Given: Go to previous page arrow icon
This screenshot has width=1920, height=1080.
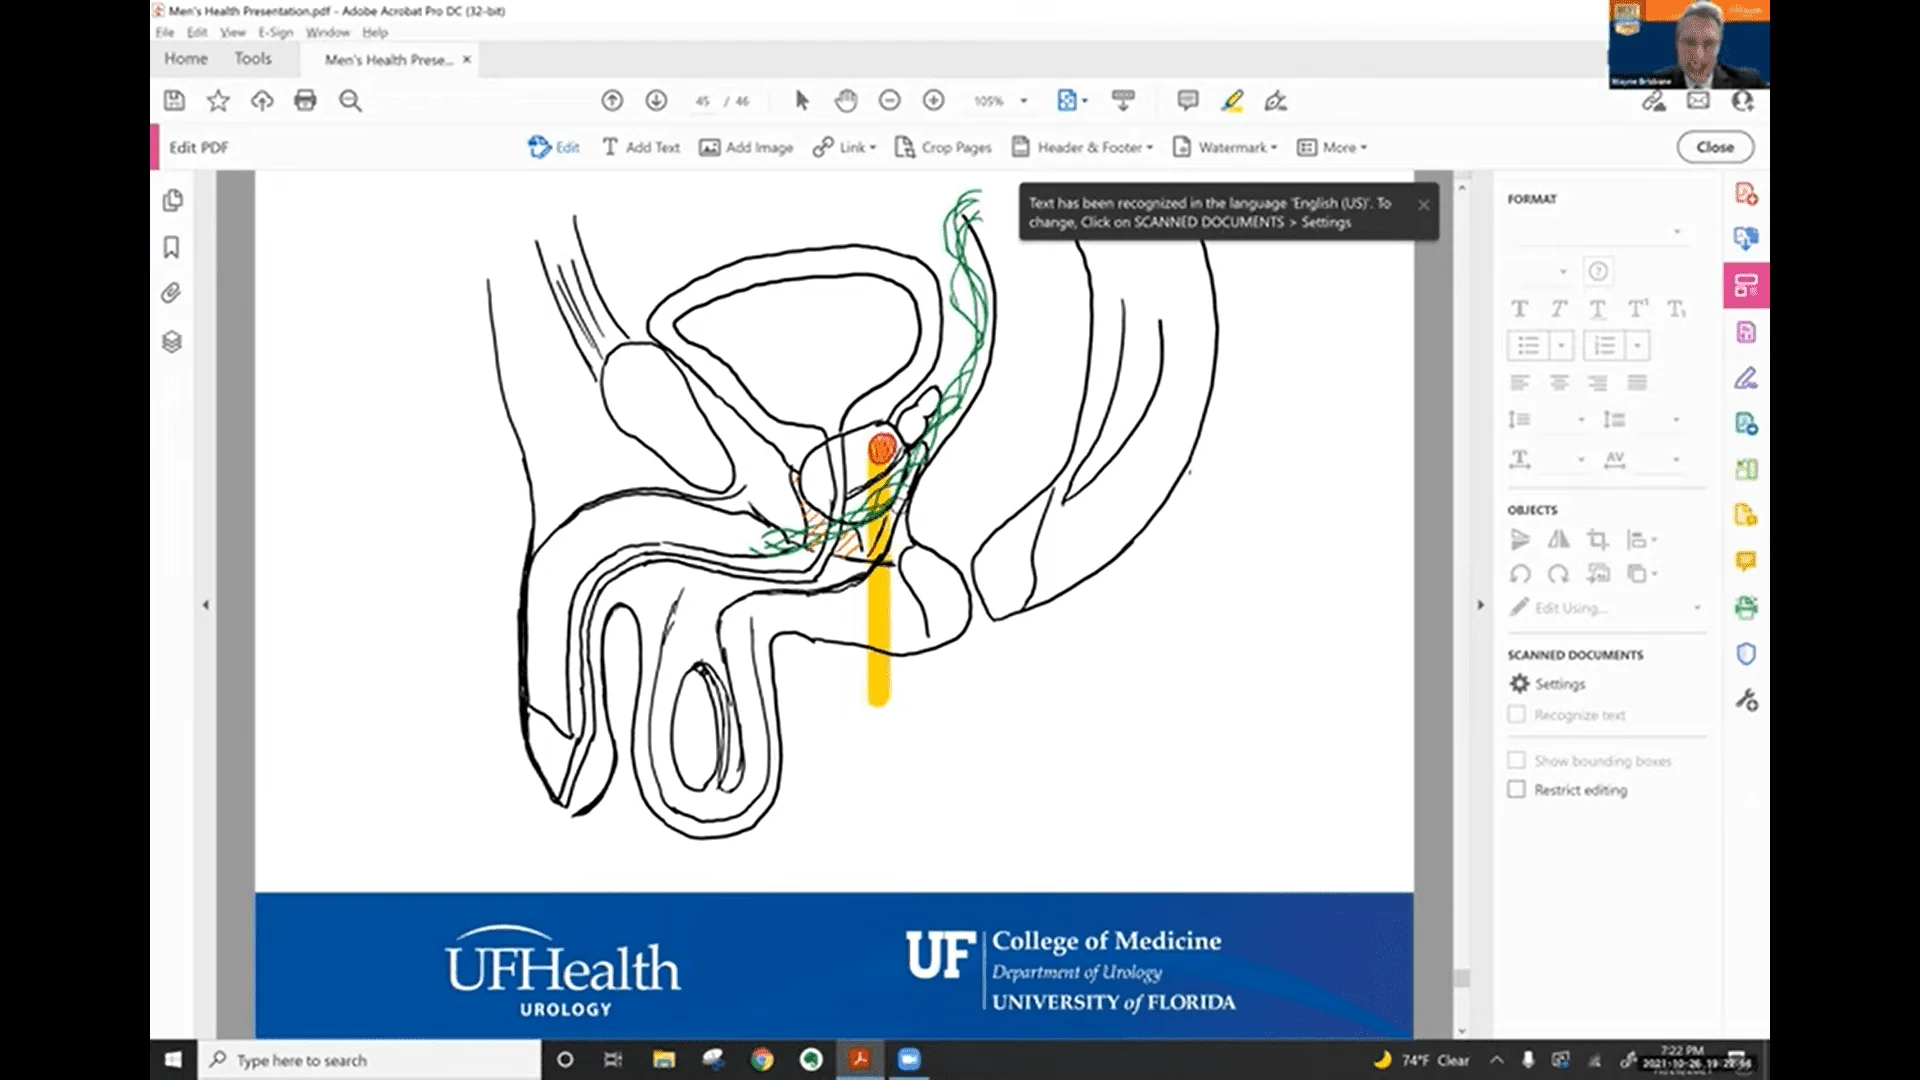Looking at the screenshot, I should click(612, 100).
